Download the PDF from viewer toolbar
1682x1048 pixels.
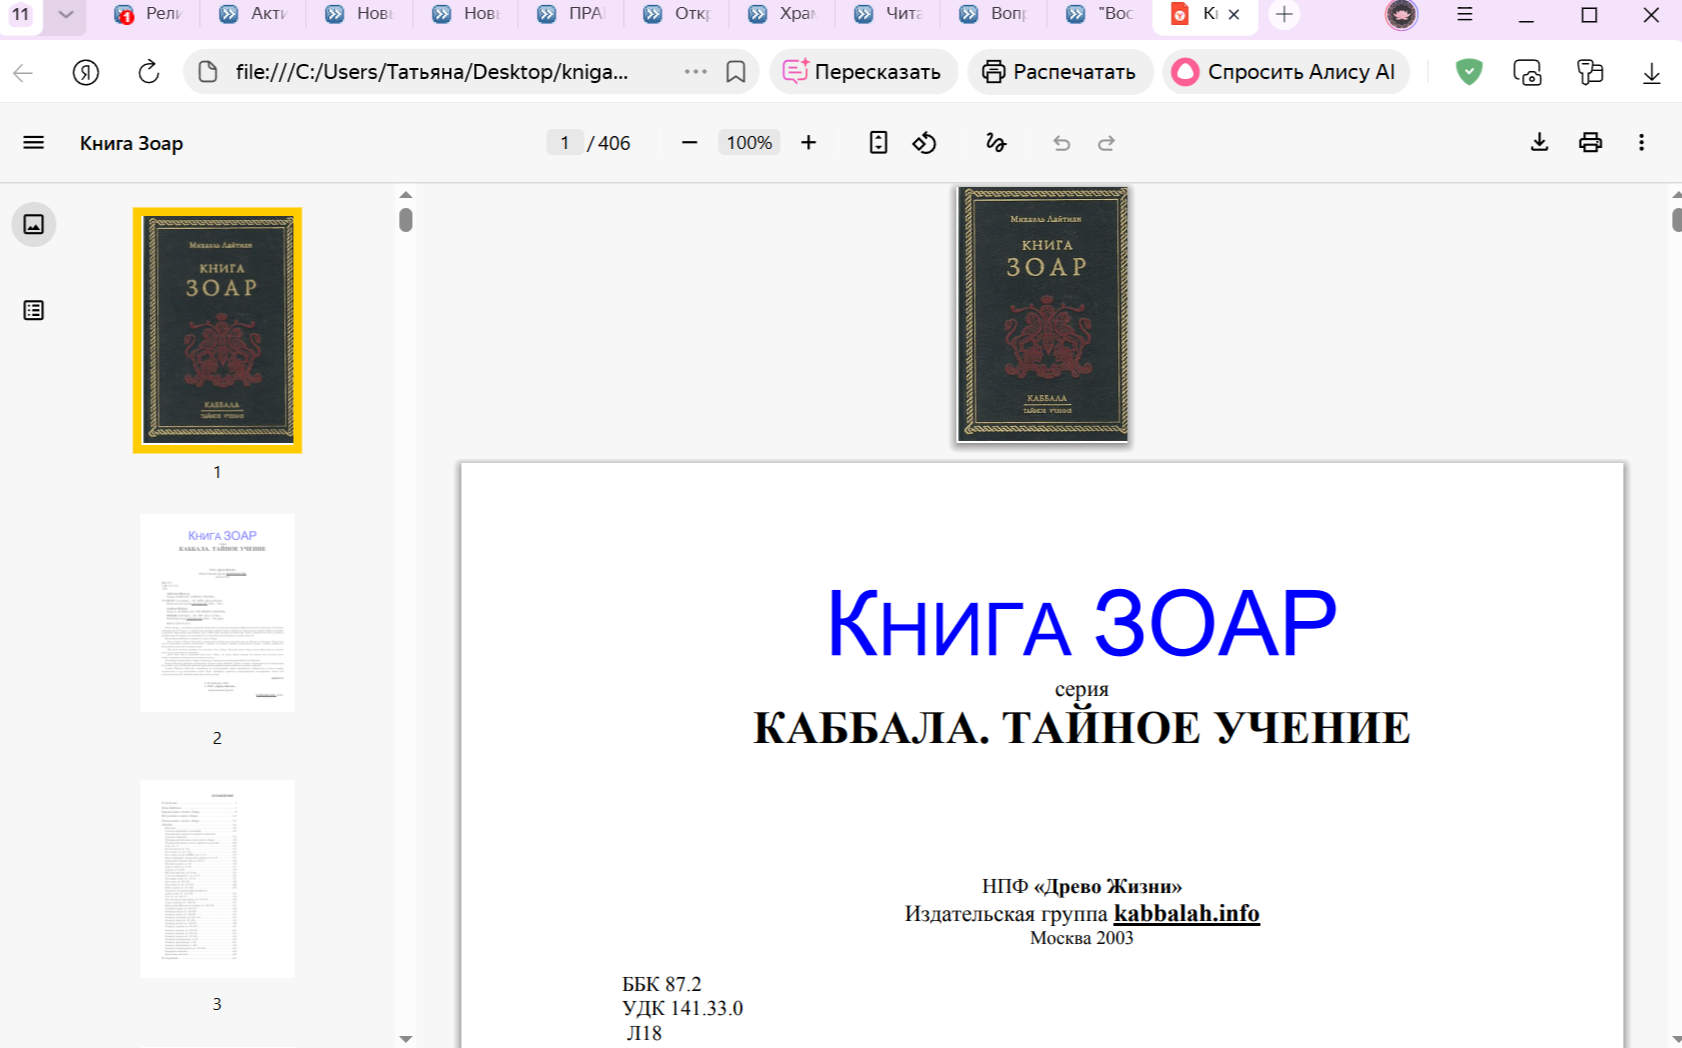pyautogui.click(x=1539, y=143)
